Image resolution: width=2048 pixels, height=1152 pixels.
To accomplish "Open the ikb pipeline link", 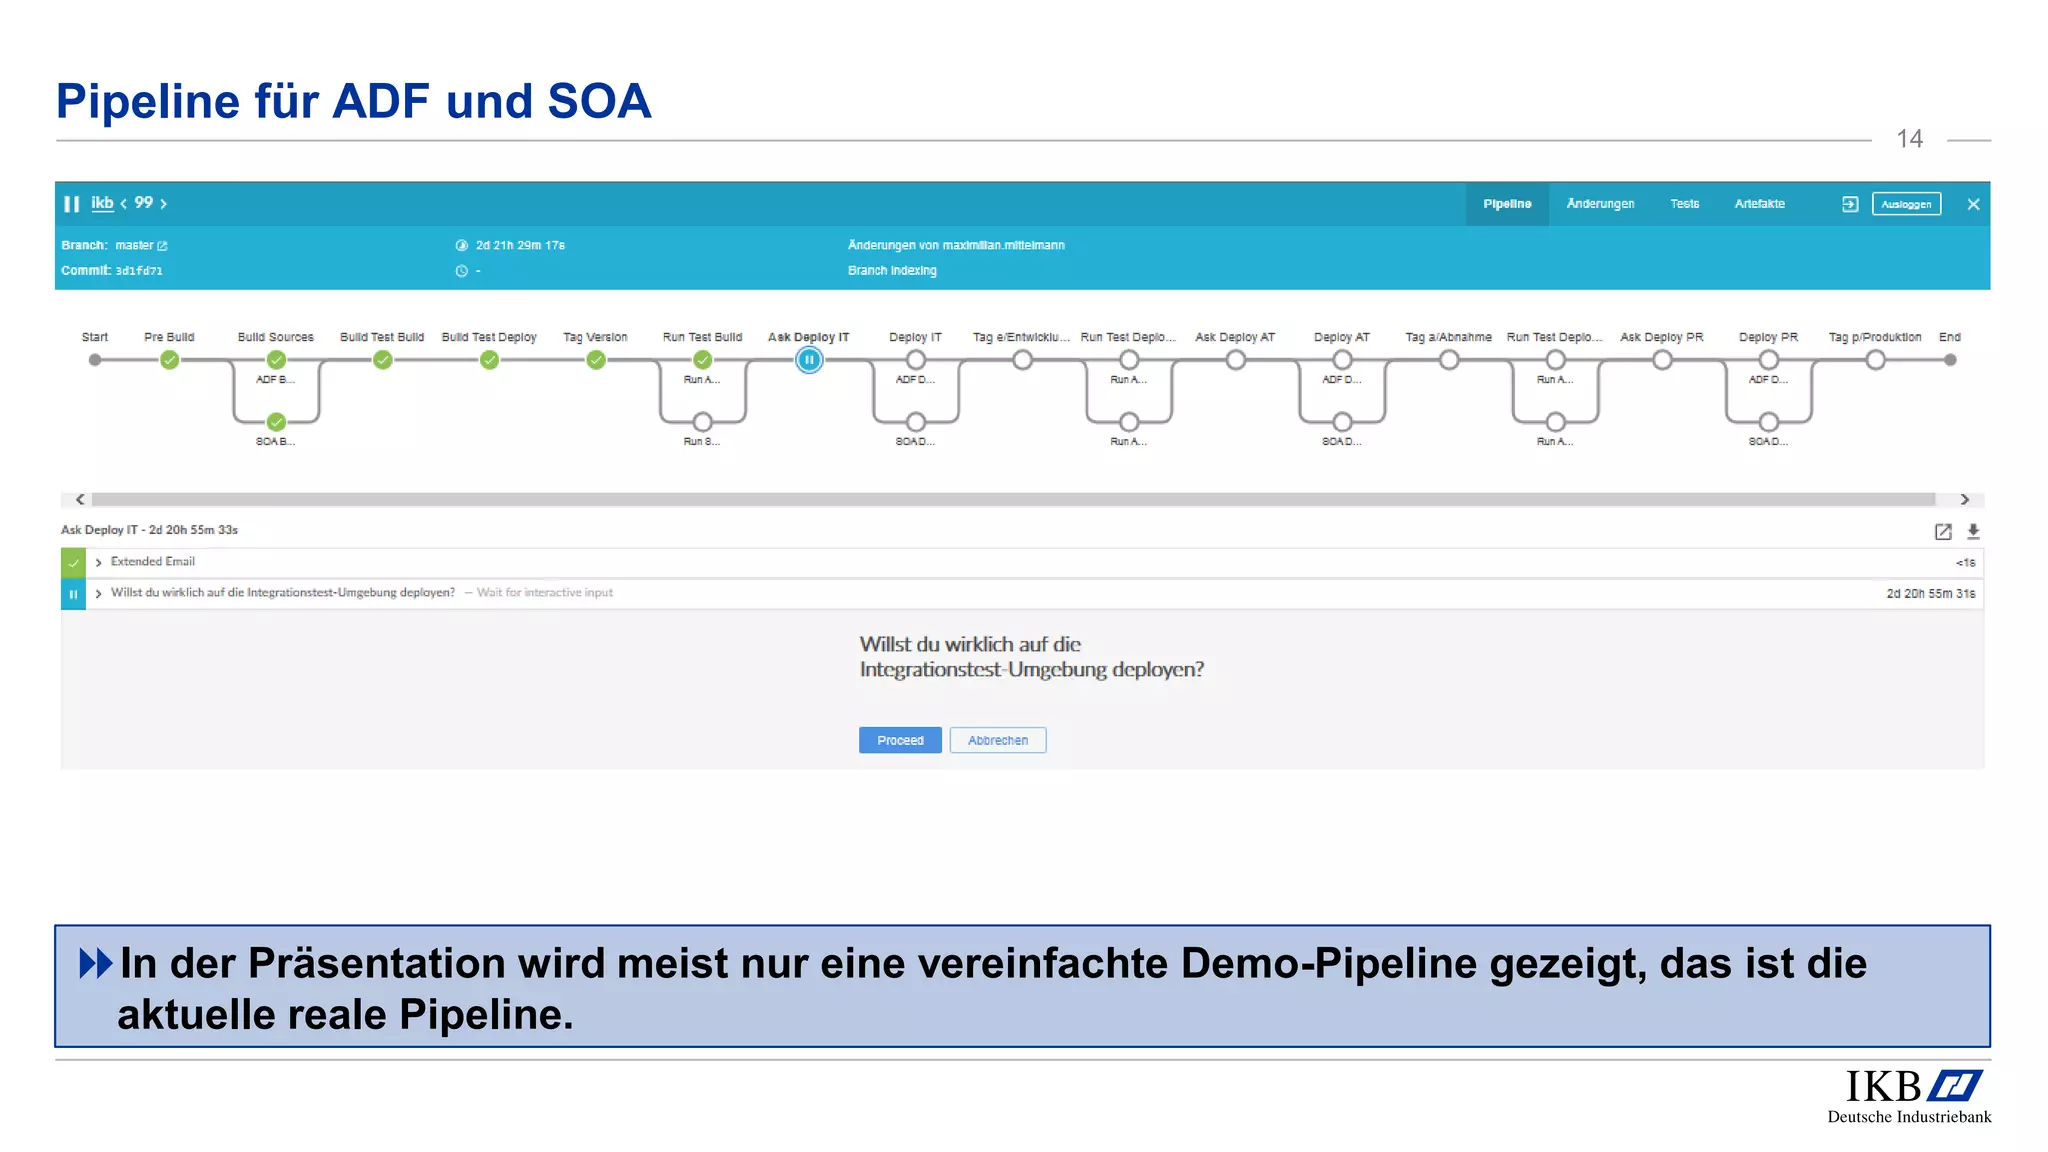I will pyautogui.click(x=102, y=203).
